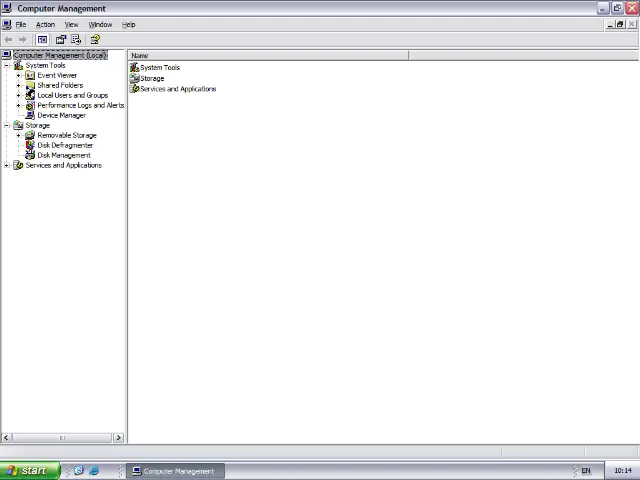Viewport: 640px width, 480px height.
Task: Open the Windows start menu
Action: [30, 471]
